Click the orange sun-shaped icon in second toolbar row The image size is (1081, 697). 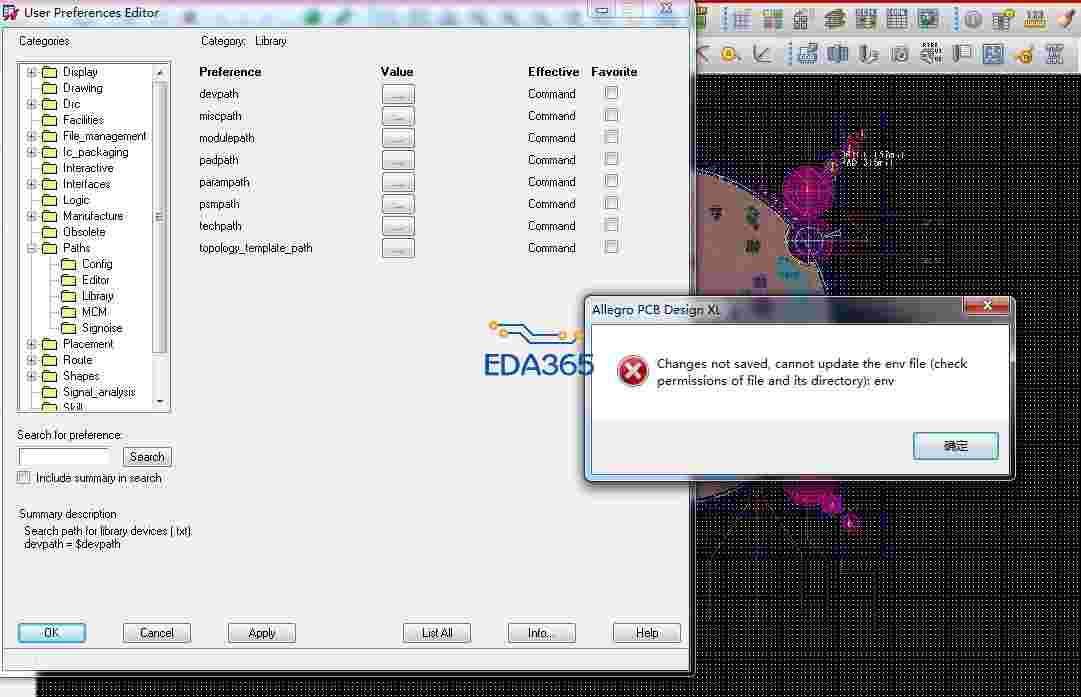pyautogui.click(x=1024, y=54)
